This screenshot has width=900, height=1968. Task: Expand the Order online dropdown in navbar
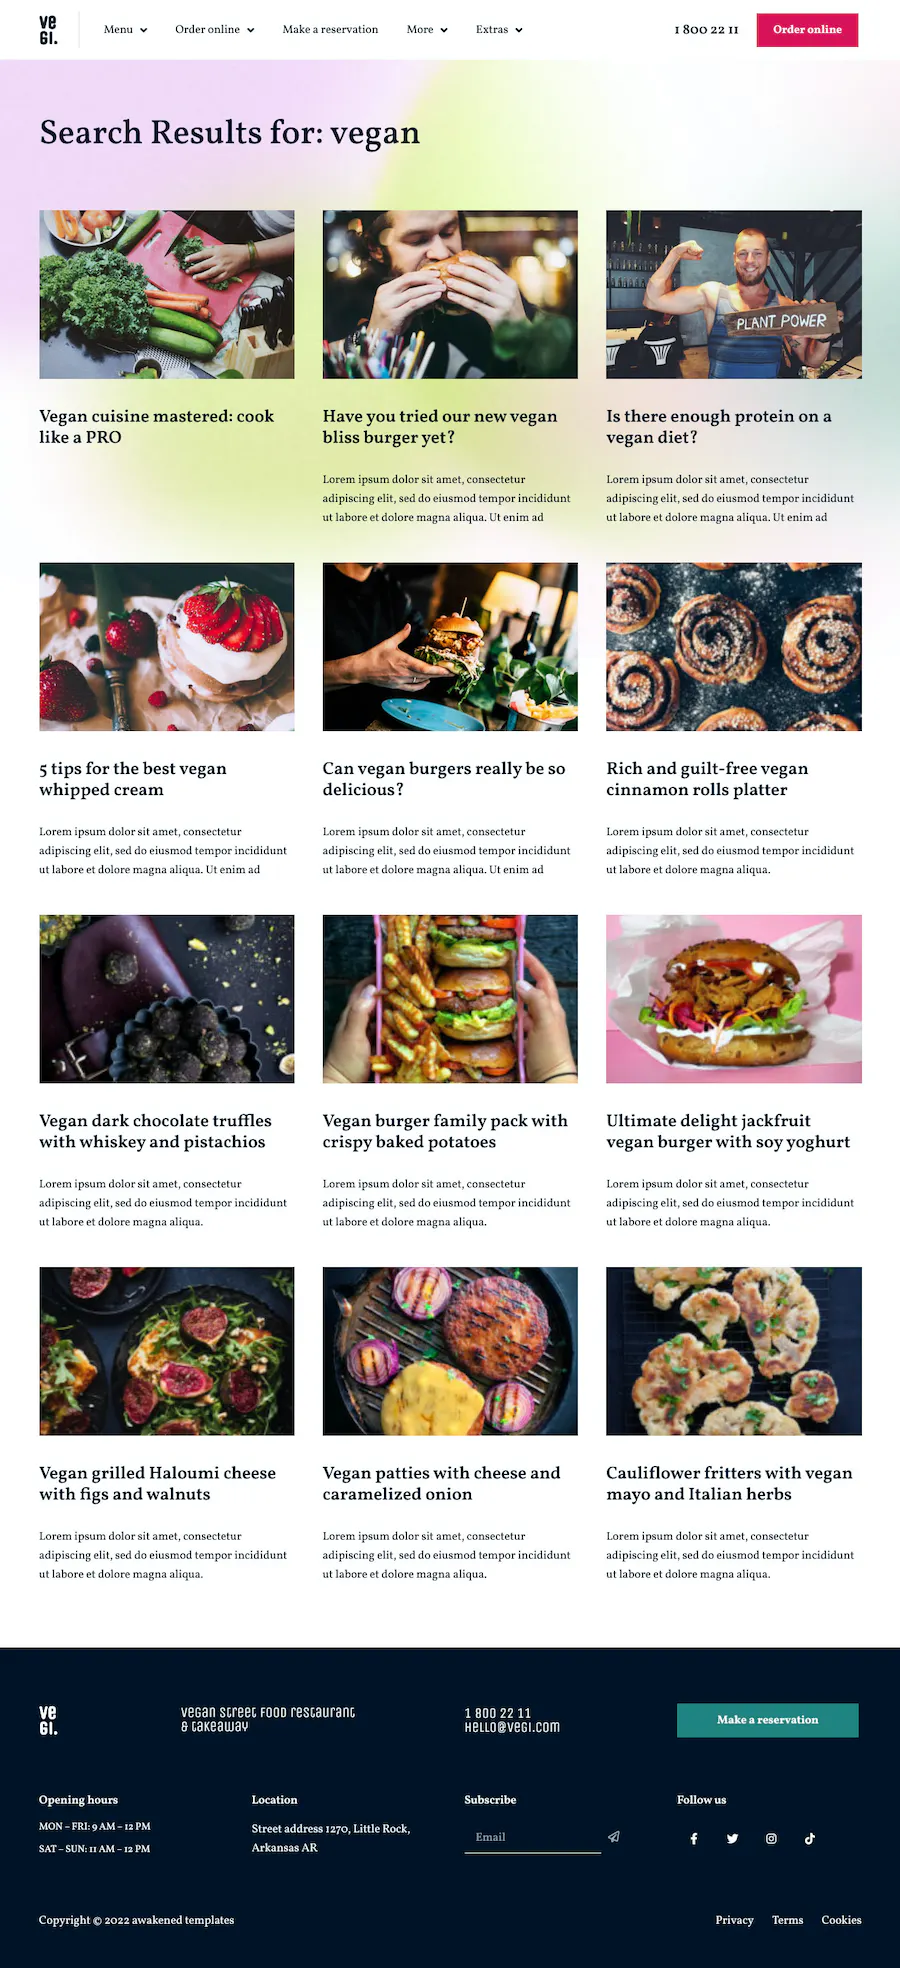215,30
